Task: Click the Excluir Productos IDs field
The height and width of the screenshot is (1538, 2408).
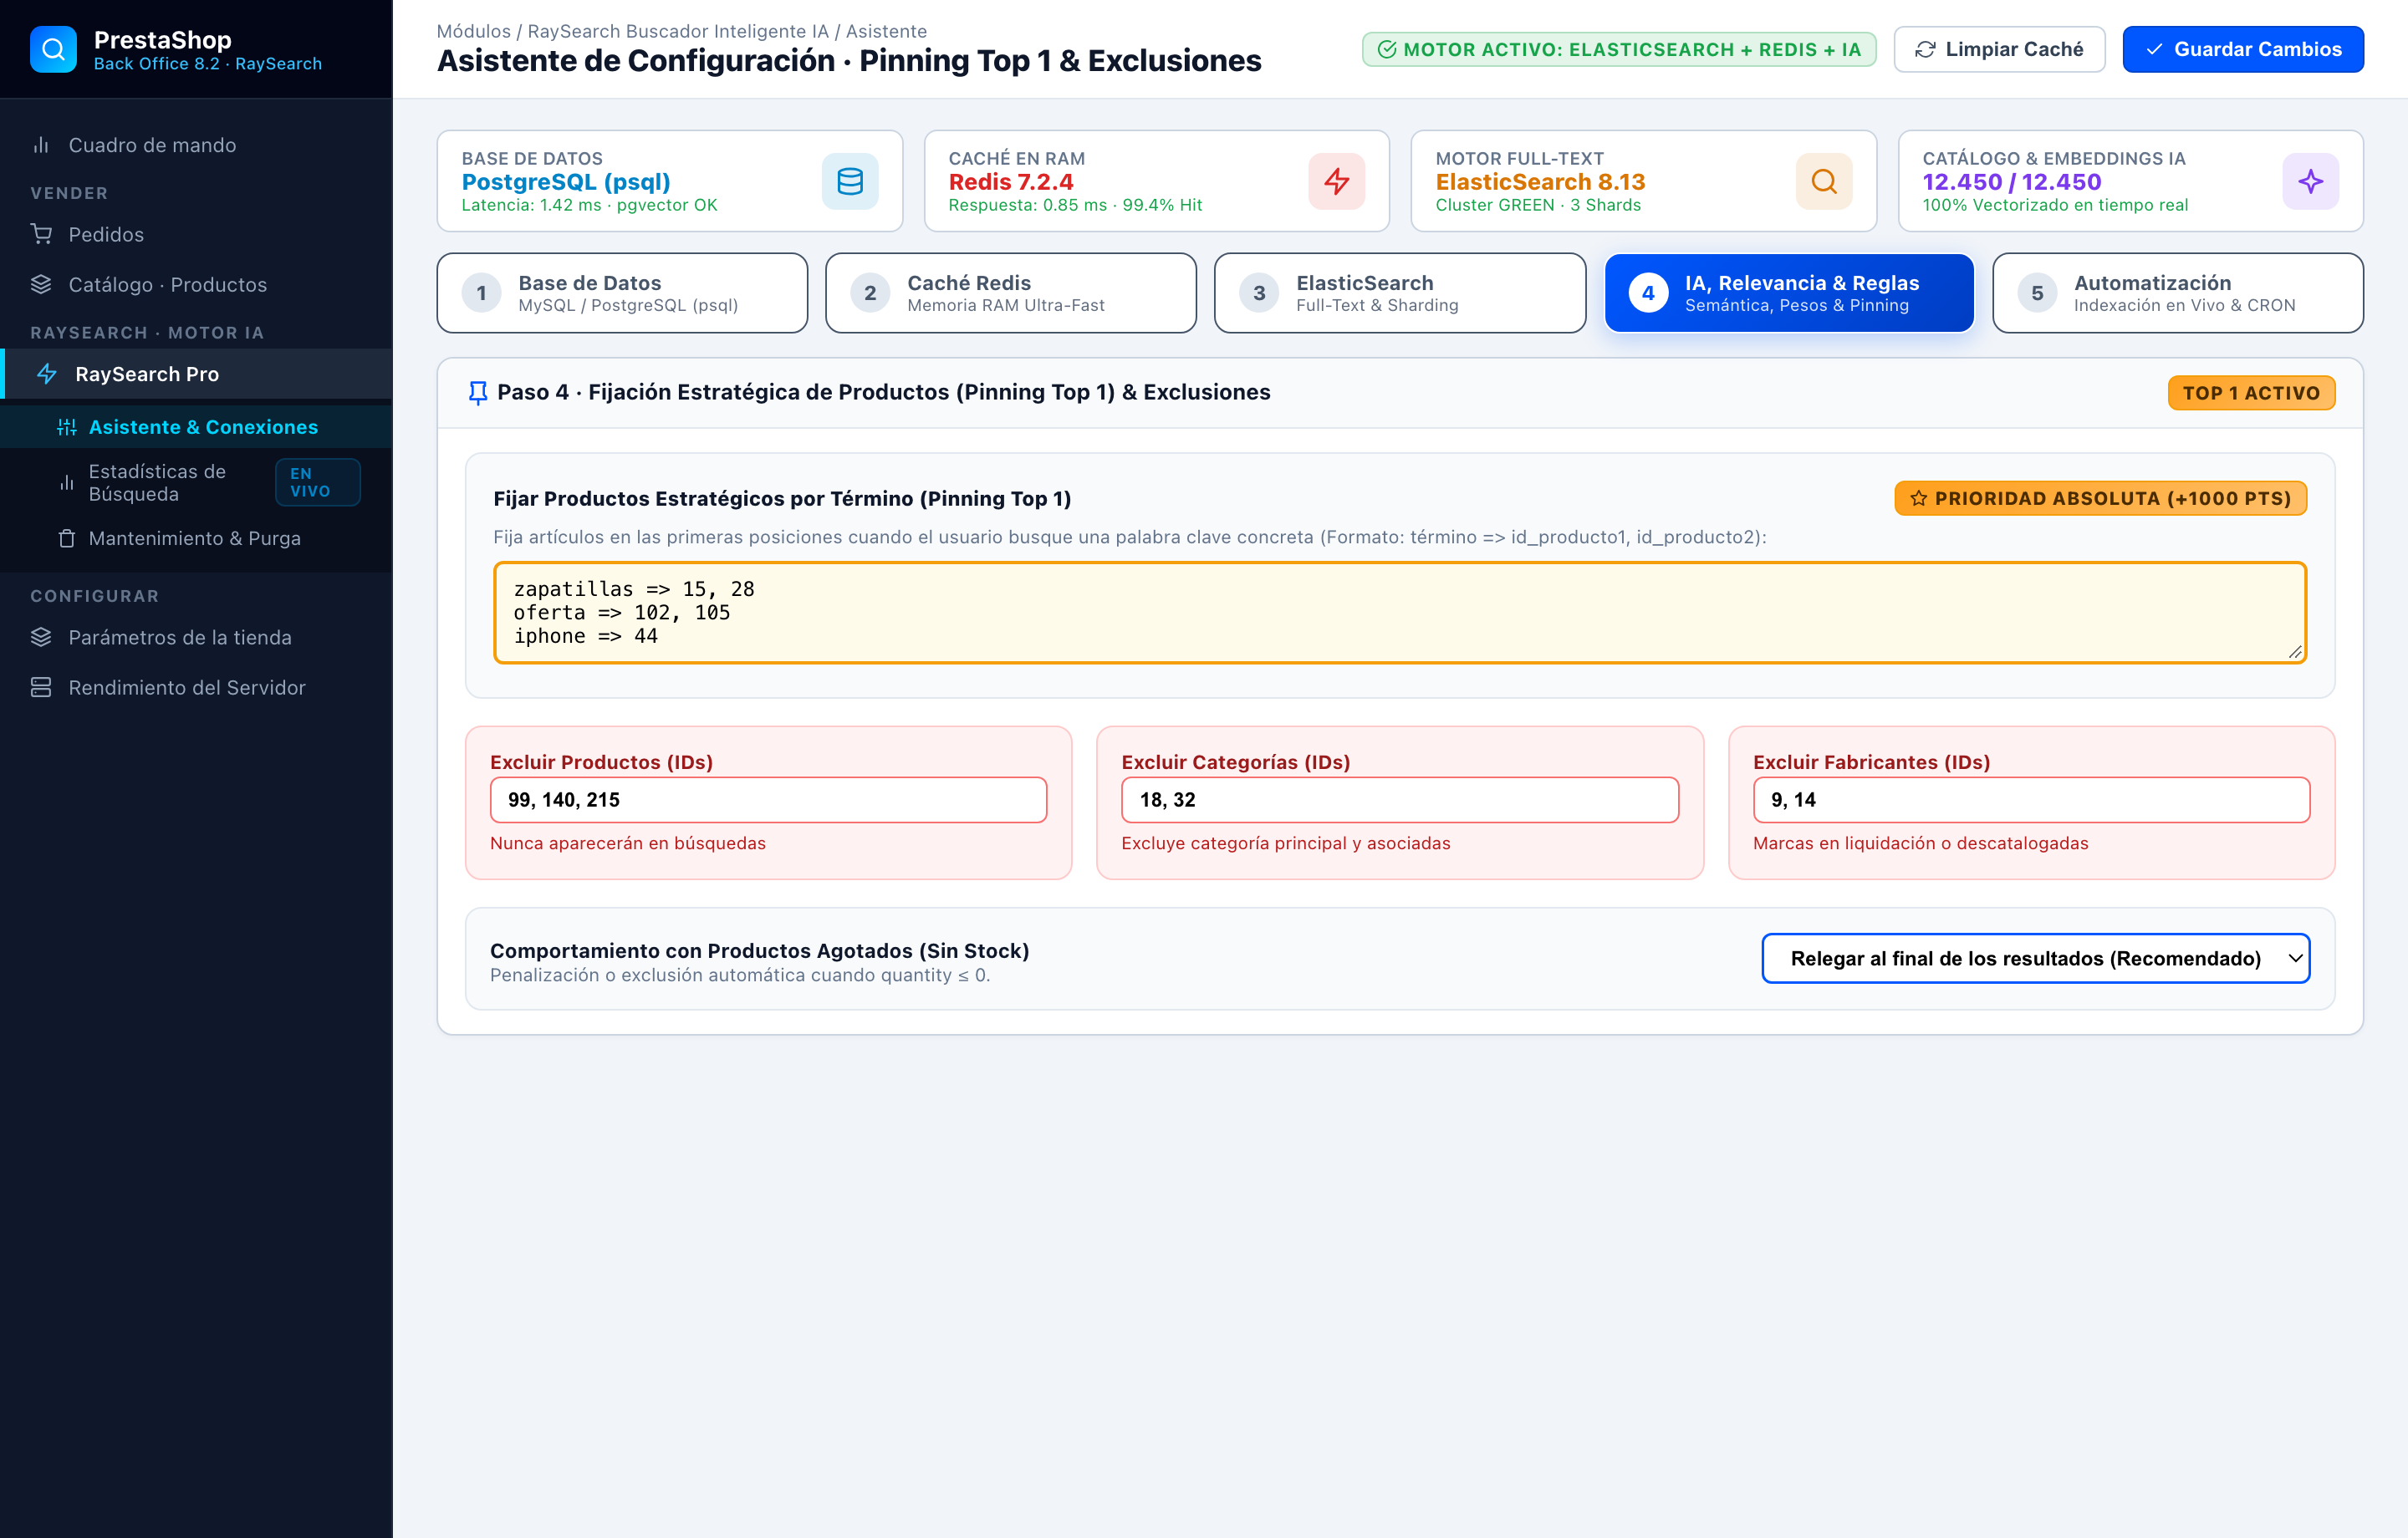Action: tap(768, 799)
